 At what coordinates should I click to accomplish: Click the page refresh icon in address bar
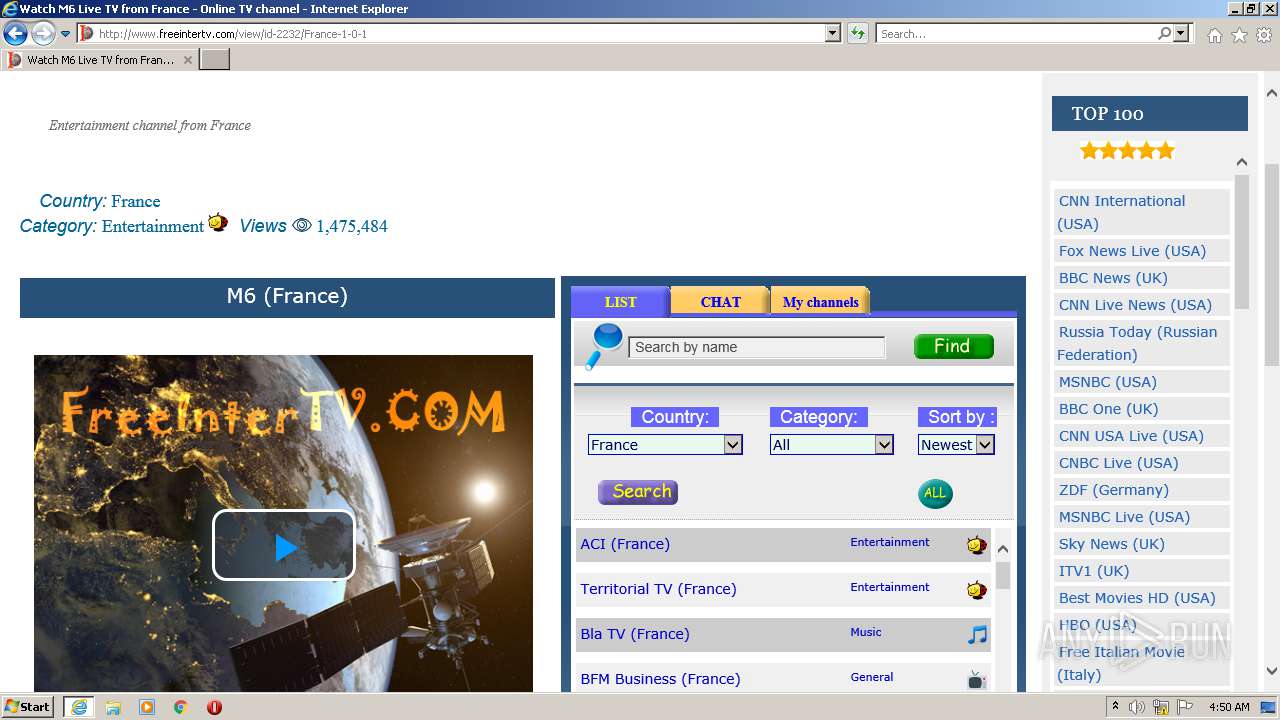tap(857, 33)
